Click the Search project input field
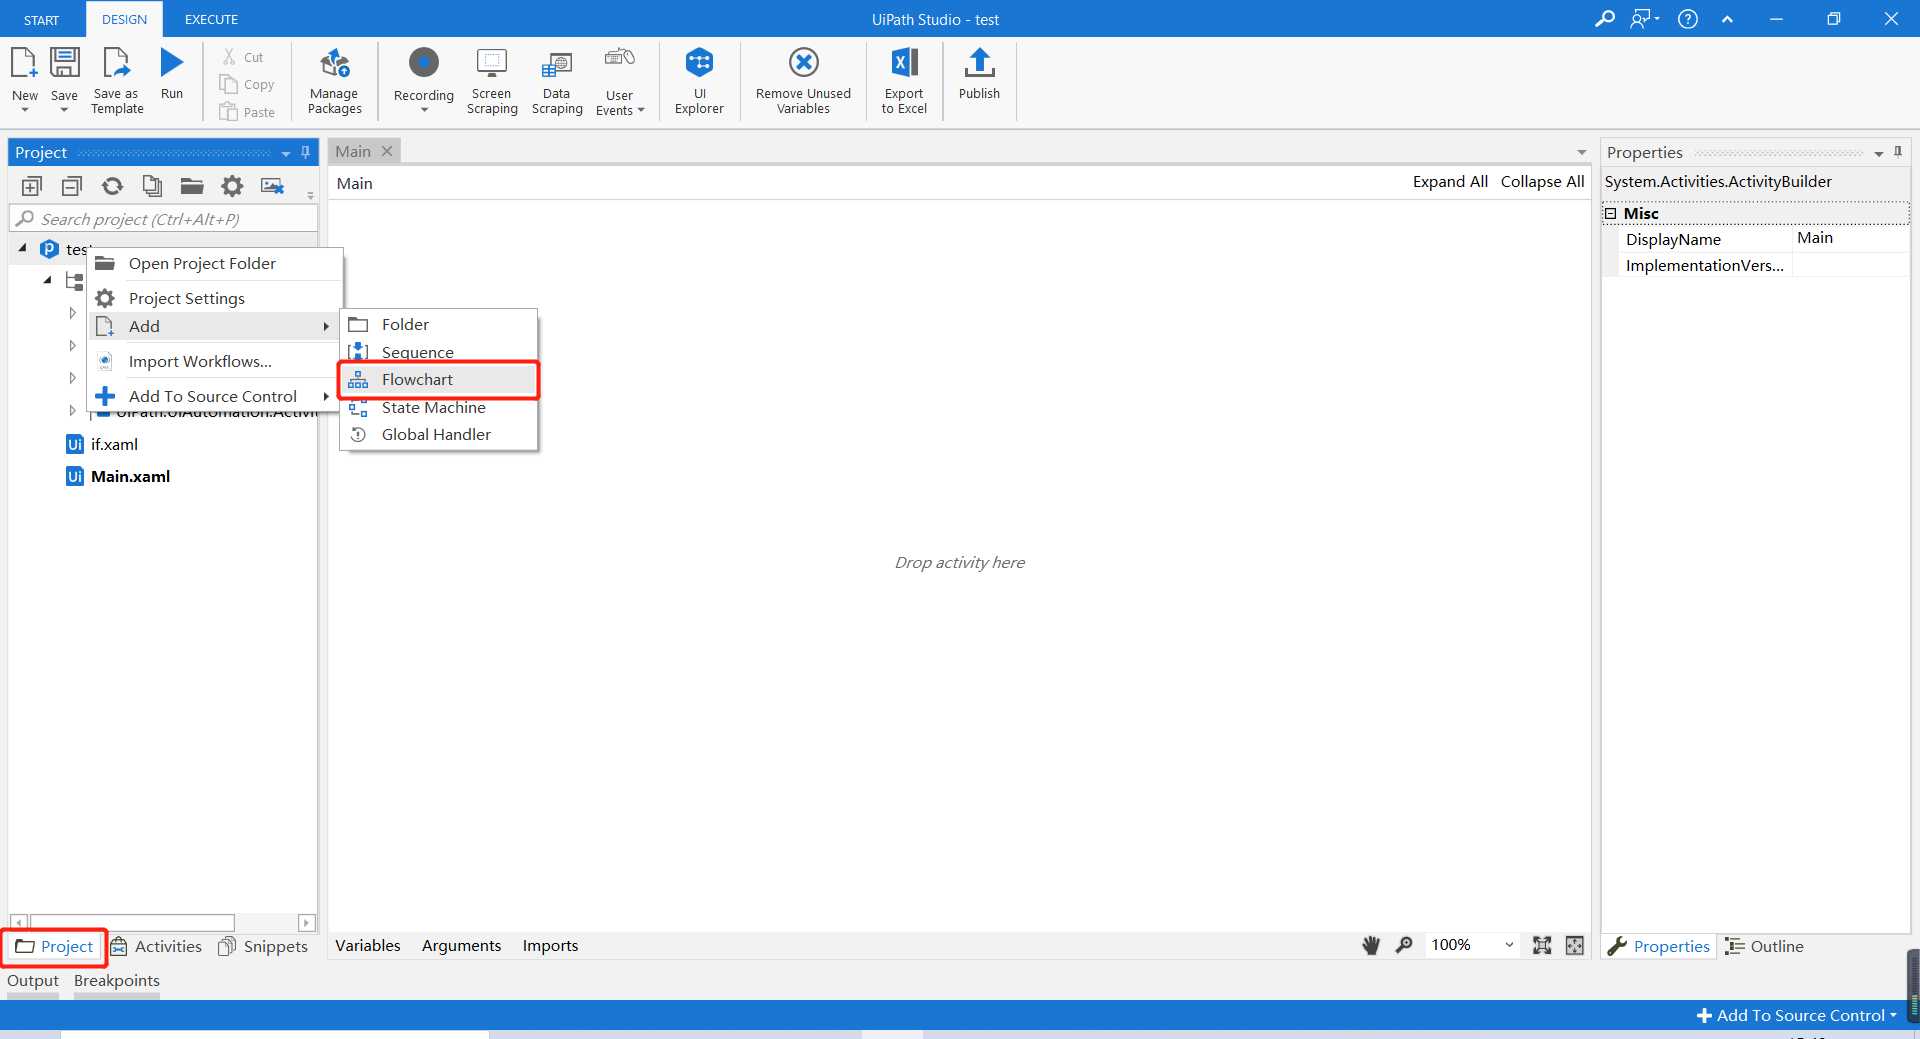 point(163,219)
